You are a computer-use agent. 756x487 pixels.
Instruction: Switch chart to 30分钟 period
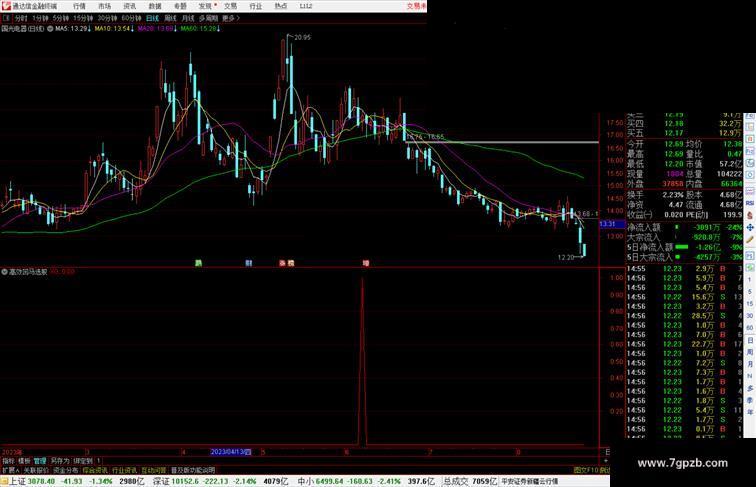tap(107, 18)
